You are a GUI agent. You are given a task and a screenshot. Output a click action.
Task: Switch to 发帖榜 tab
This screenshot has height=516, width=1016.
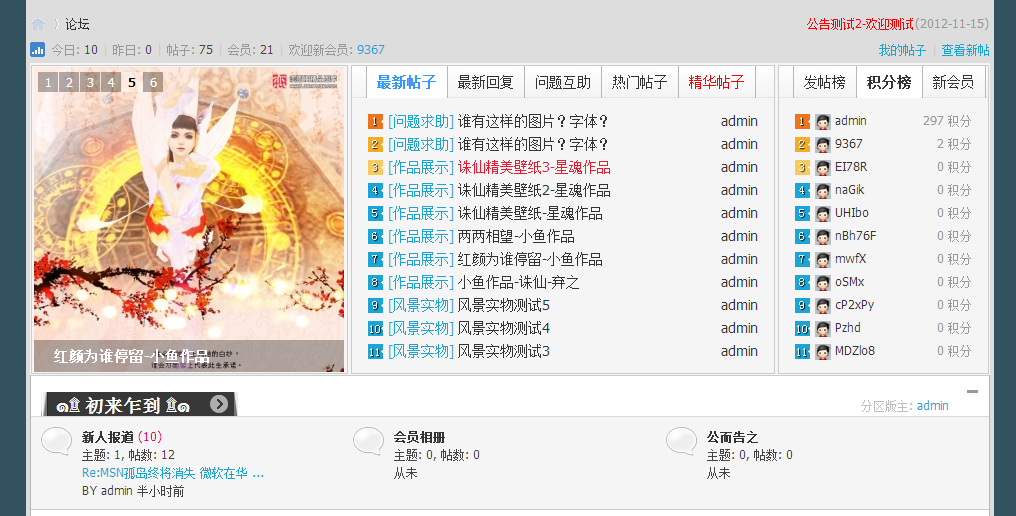click(x=824, y=82)
